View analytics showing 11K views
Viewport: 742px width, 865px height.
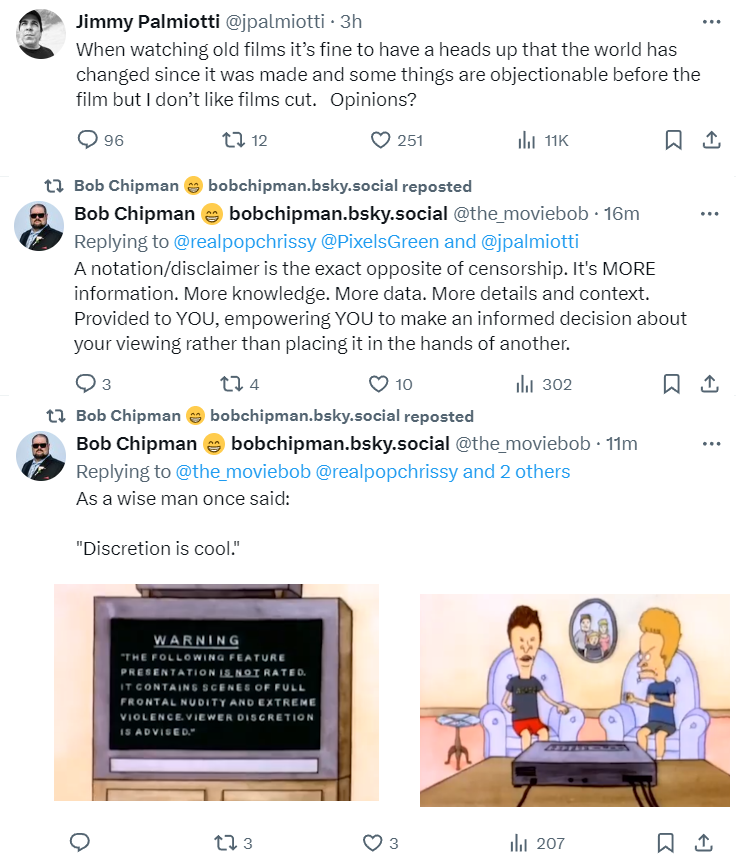[543, 141]
